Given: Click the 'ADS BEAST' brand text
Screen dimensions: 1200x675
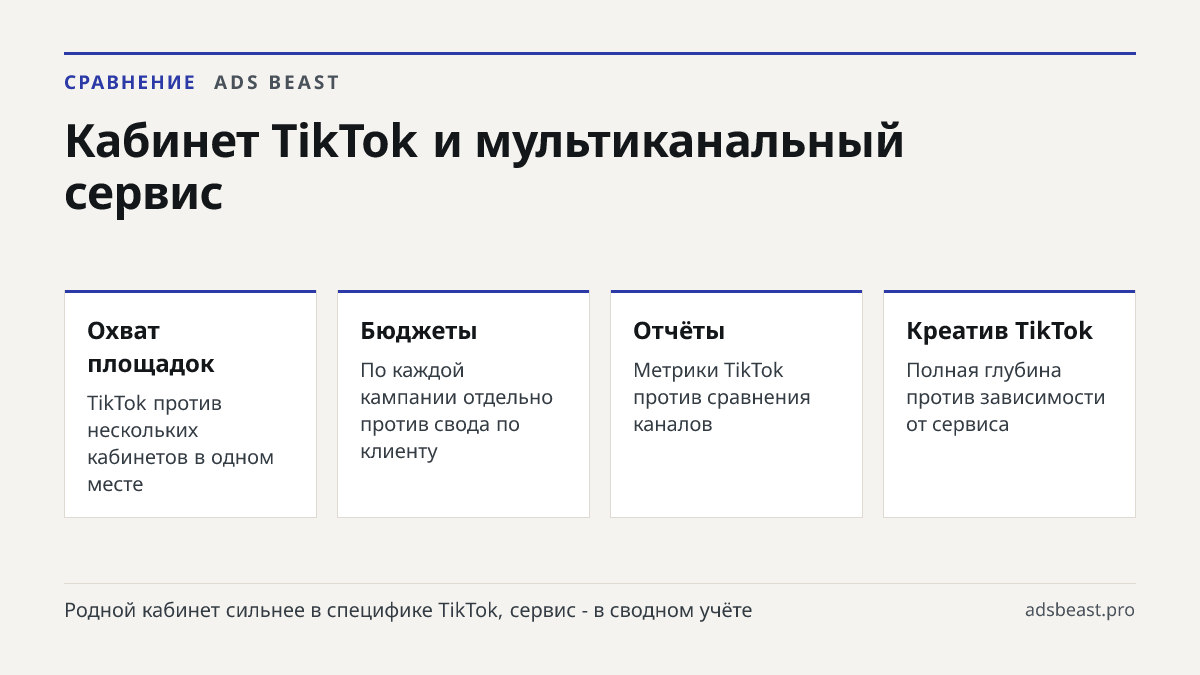Looking at the screenshot, I should coord(277,83).
